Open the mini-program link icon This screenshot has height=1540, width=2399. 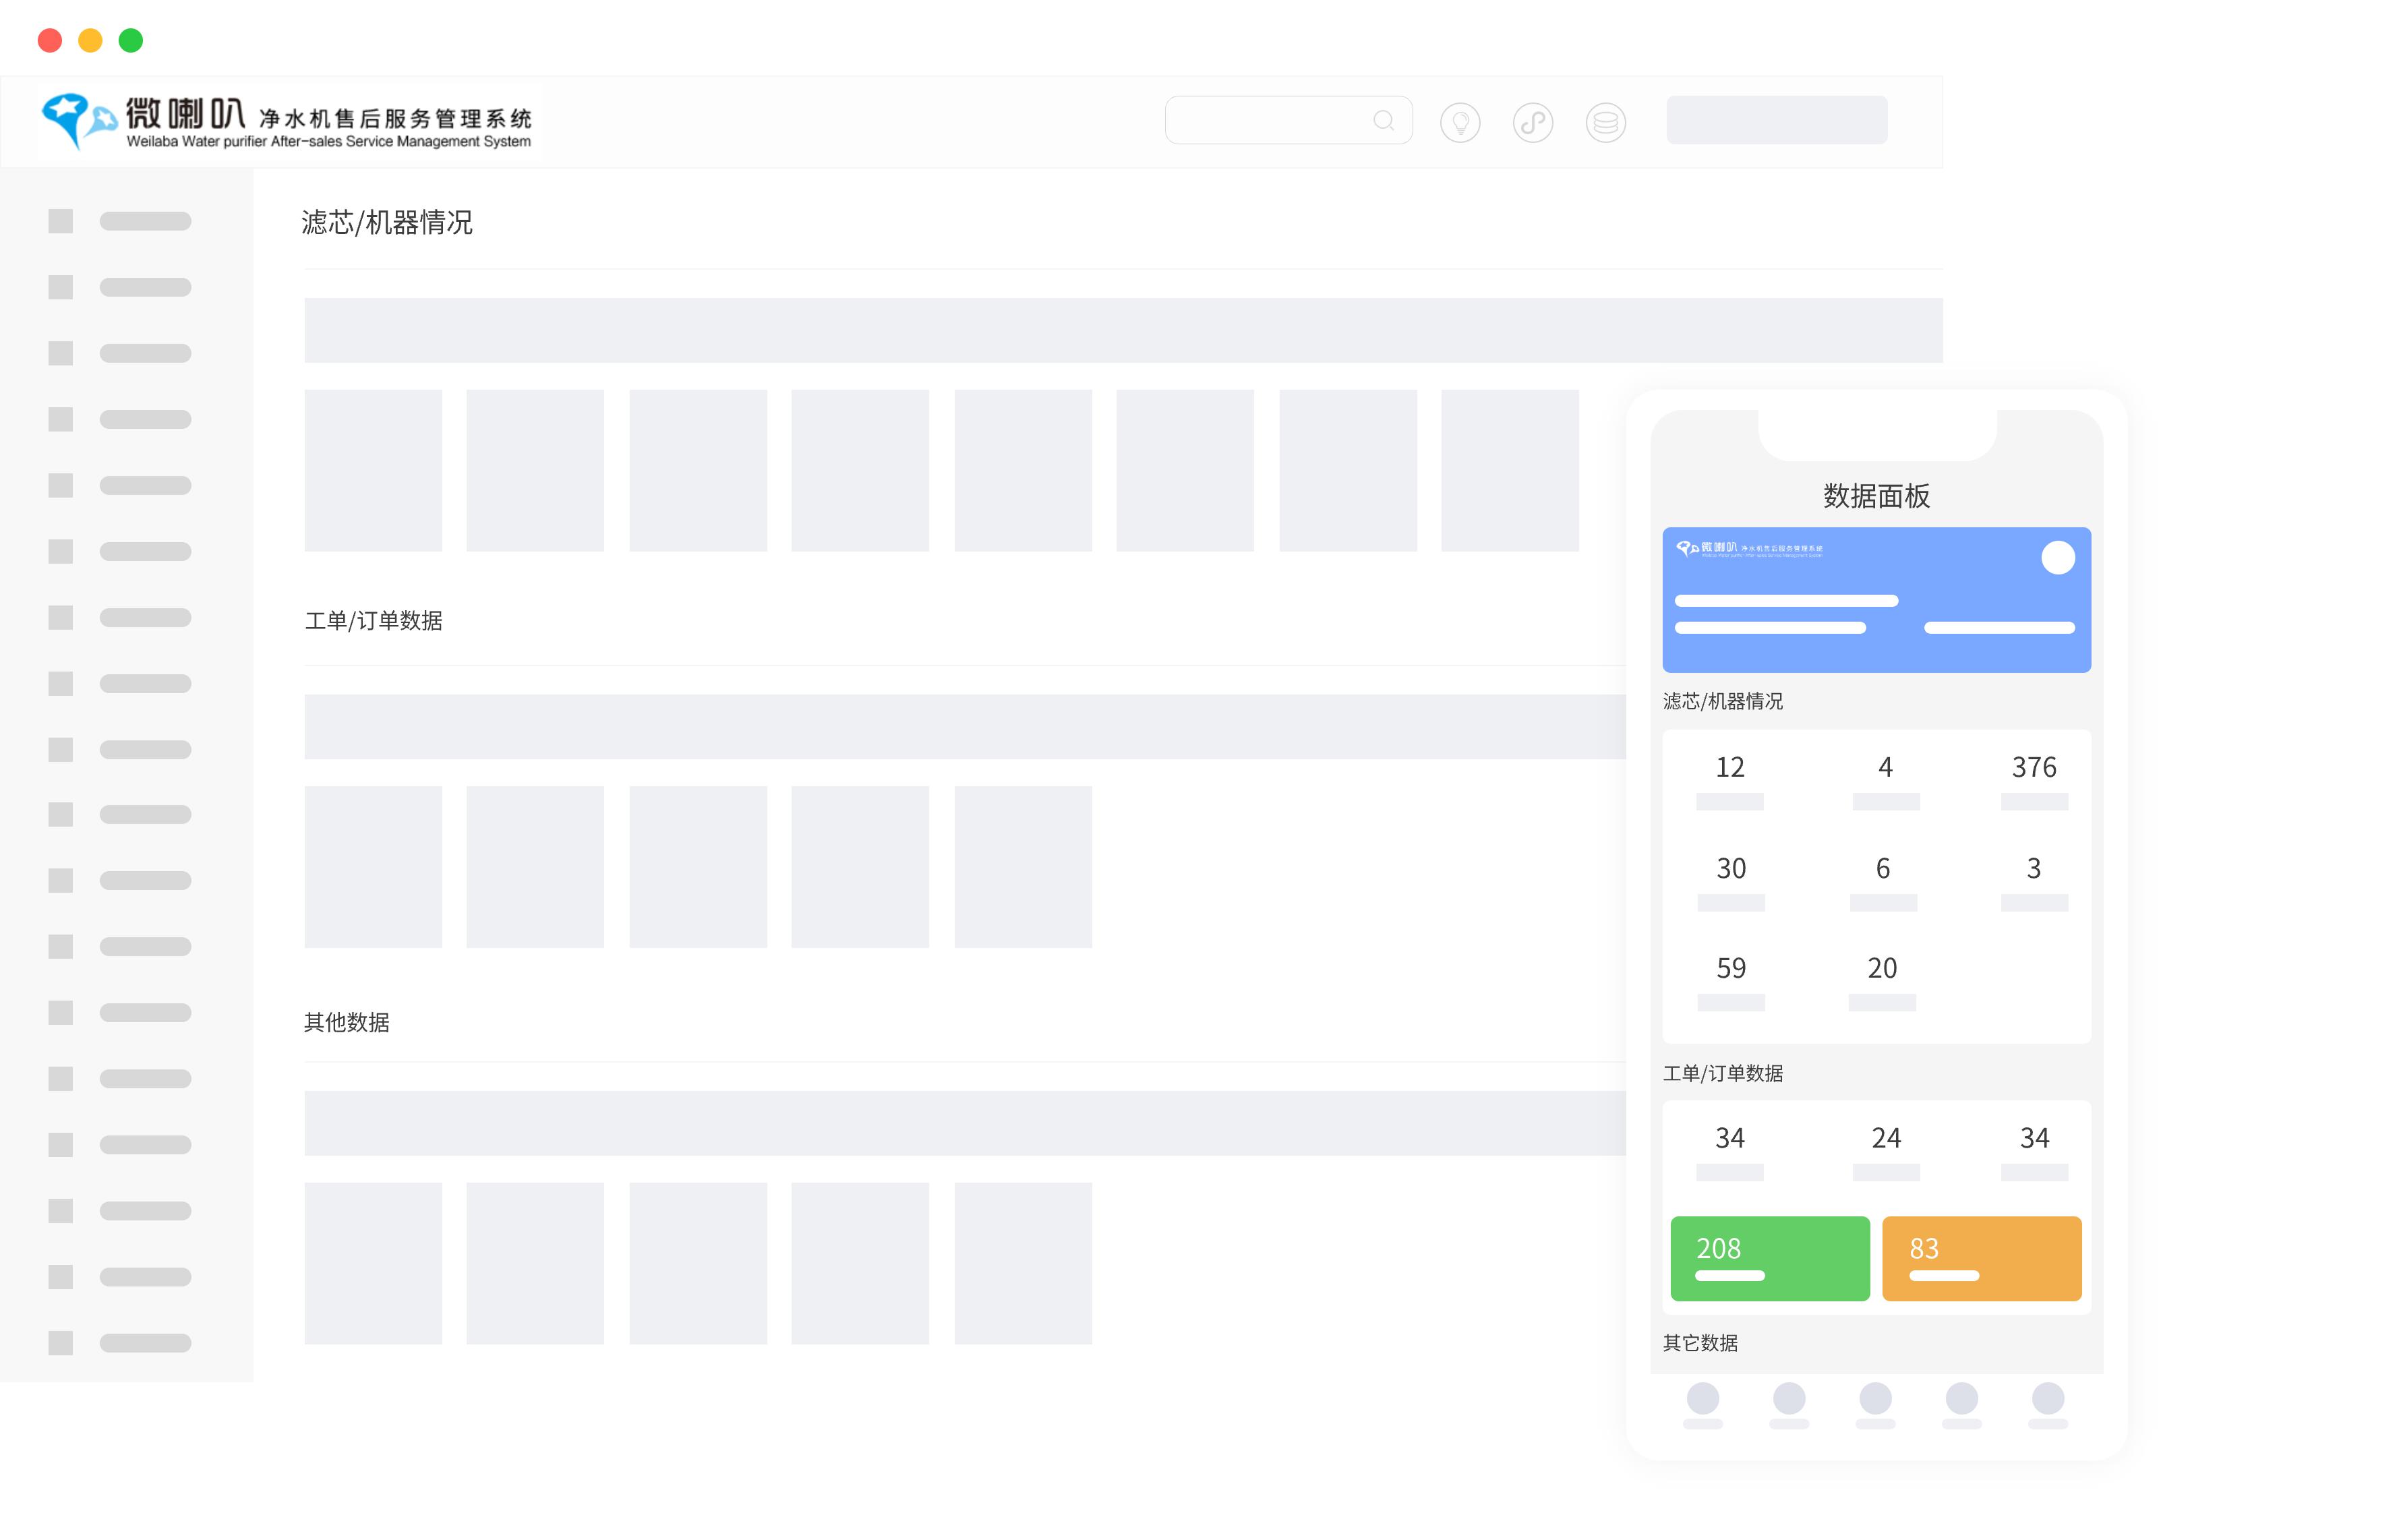[1532, 122]
